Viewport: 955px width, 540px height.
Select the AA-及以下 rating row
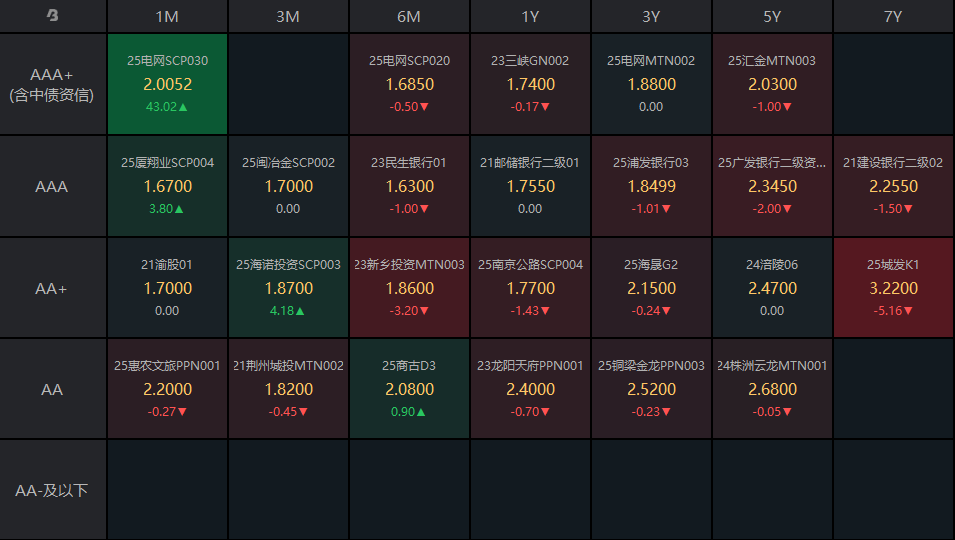tap(52, 490)
